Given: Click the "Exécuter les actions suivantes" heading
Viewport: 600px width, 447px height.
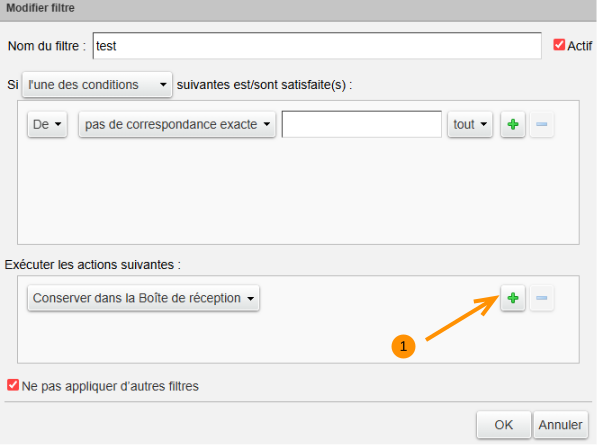Looking at the screenshot, I should tap(92, 264).
